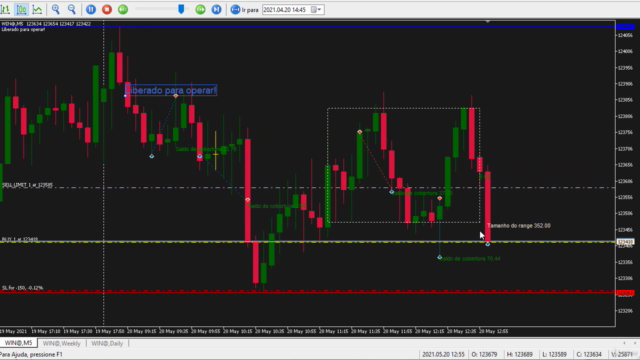Screen dimensions: 640x360
Task: Select candlestick chart mode icon
Action: tap(21, 9)
